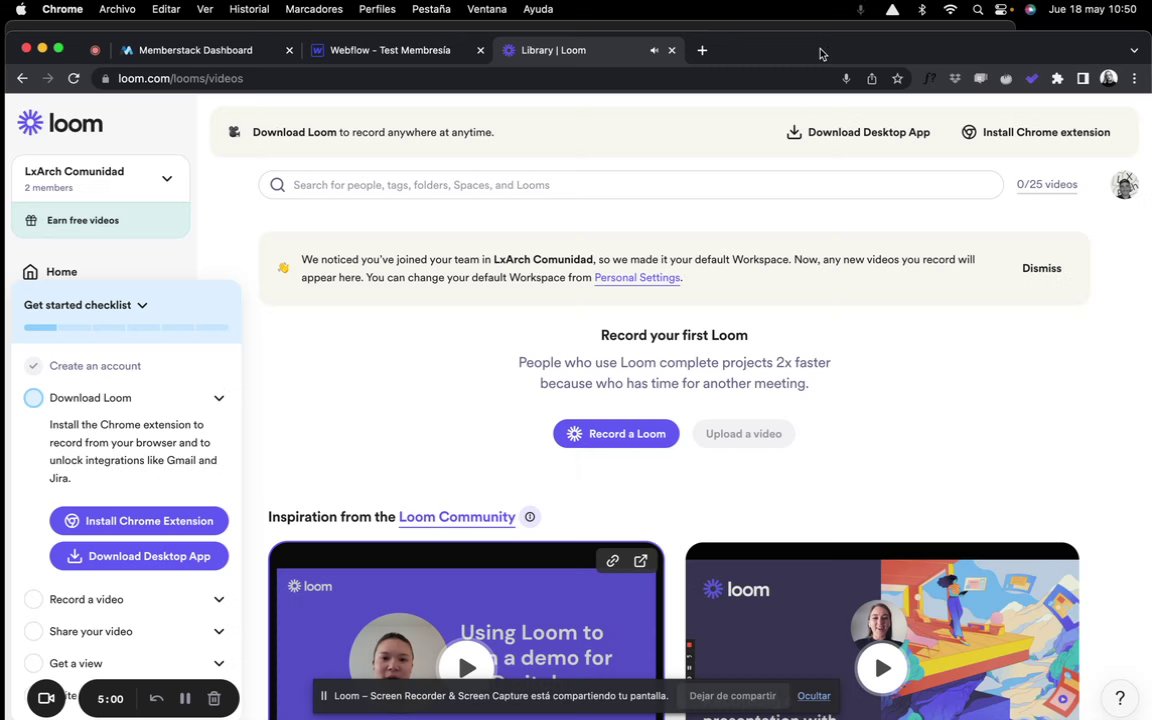
Task: Click the checklist progress bar
Action: (126, 328)
